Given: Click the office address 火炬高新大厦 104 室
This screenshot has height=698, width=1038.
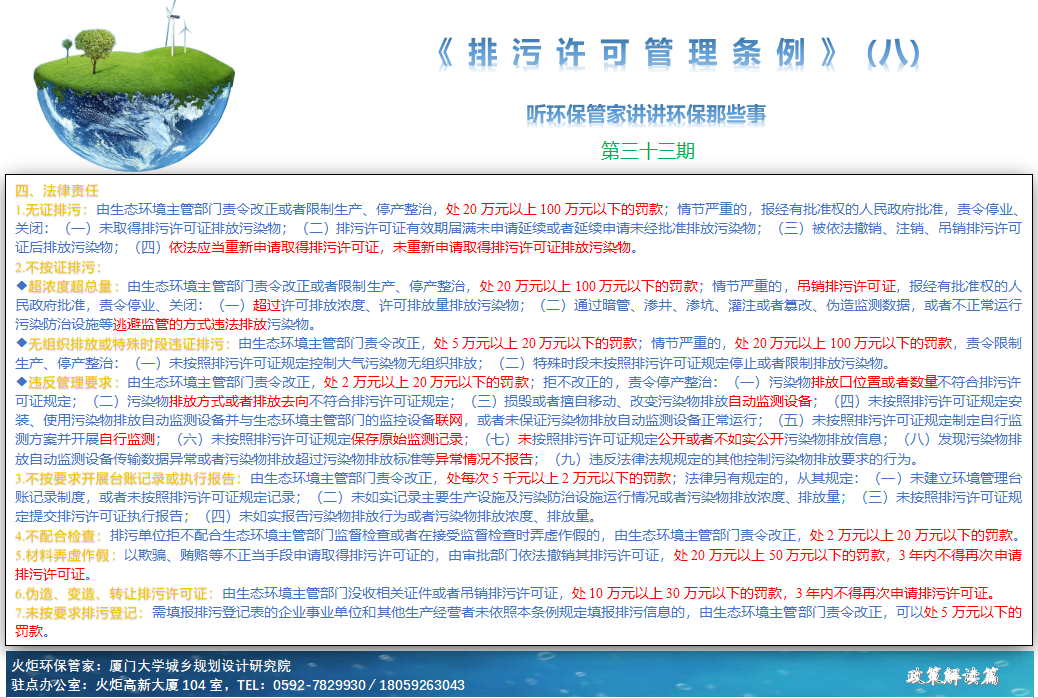Looking at the screenshot, I should (159, 685).
